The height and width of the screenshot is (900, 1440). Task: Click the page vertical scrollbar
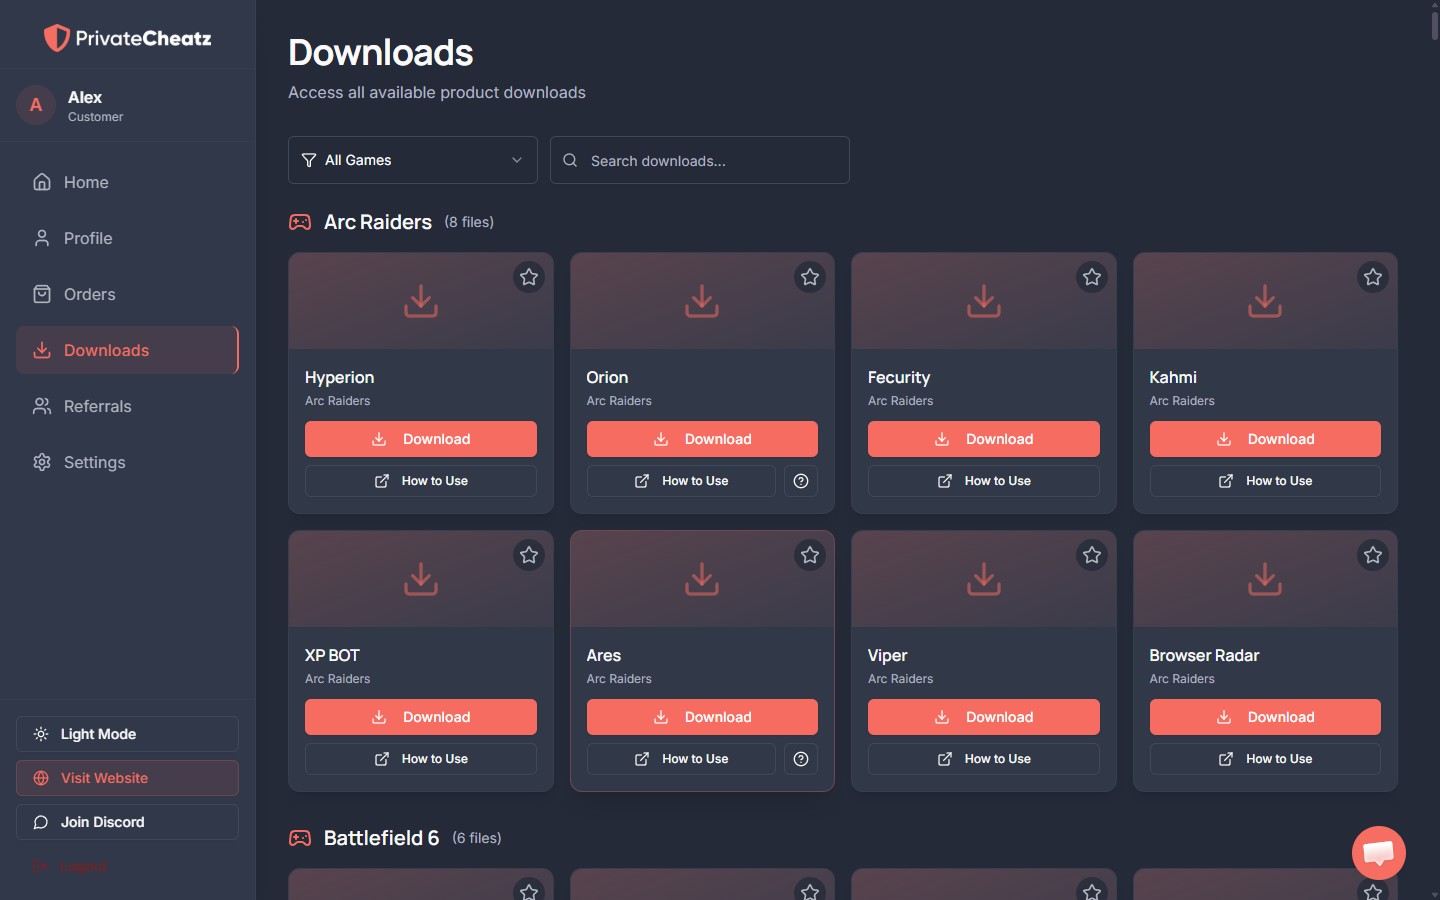coord(1434,24)
